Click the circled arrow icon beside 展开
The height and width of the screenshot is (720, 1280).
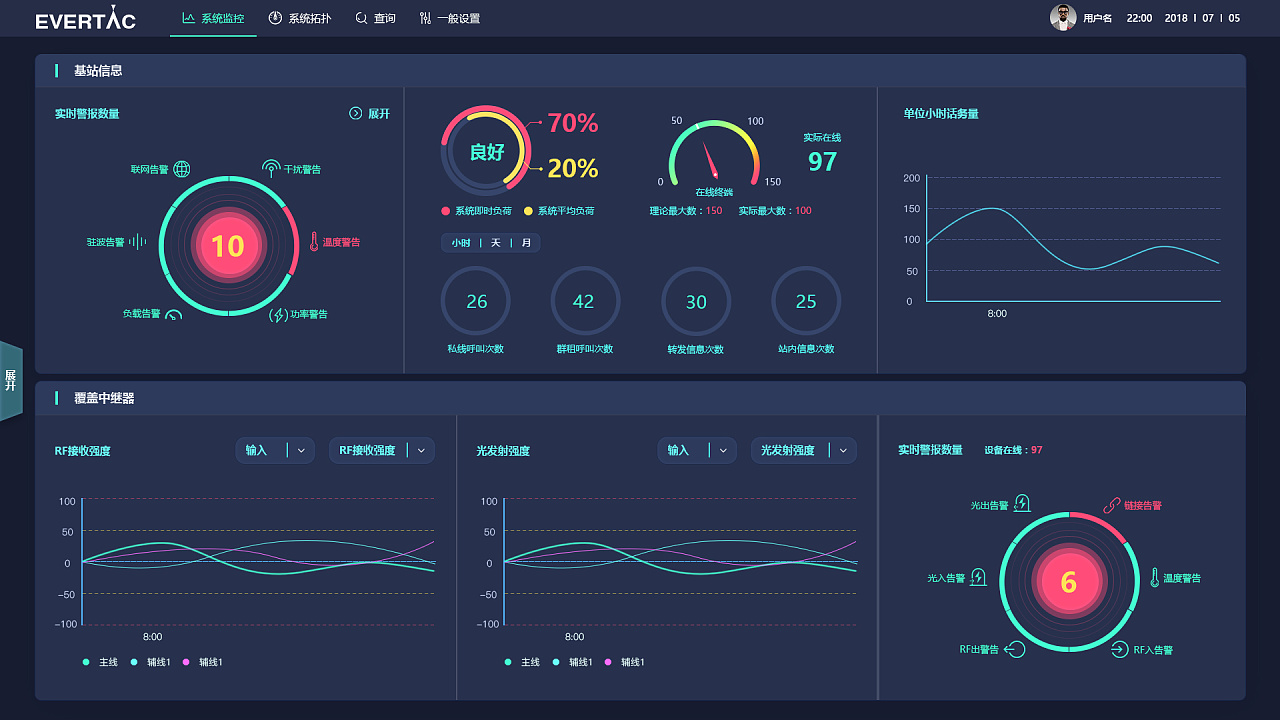click(x=355, y=114)
